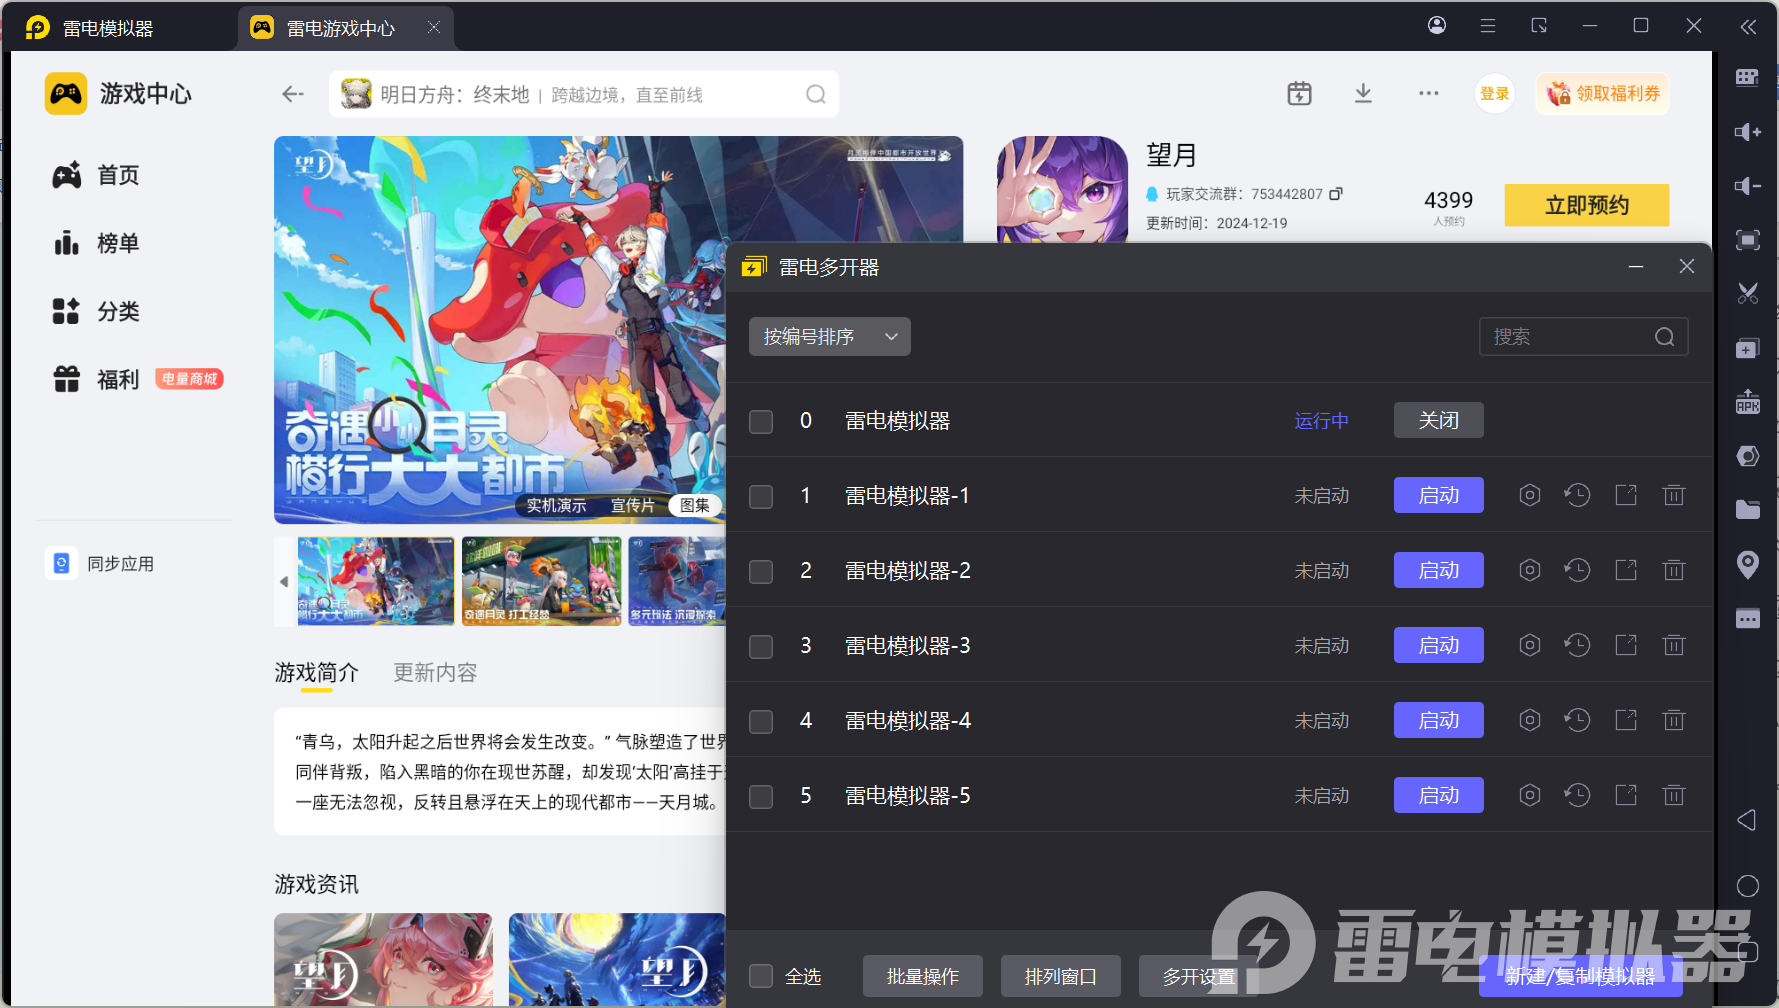Image resolution: width=1779 pixels, height=1008 pixels.
Task: Go back using the game center arrow
Action: click(292, 94)
